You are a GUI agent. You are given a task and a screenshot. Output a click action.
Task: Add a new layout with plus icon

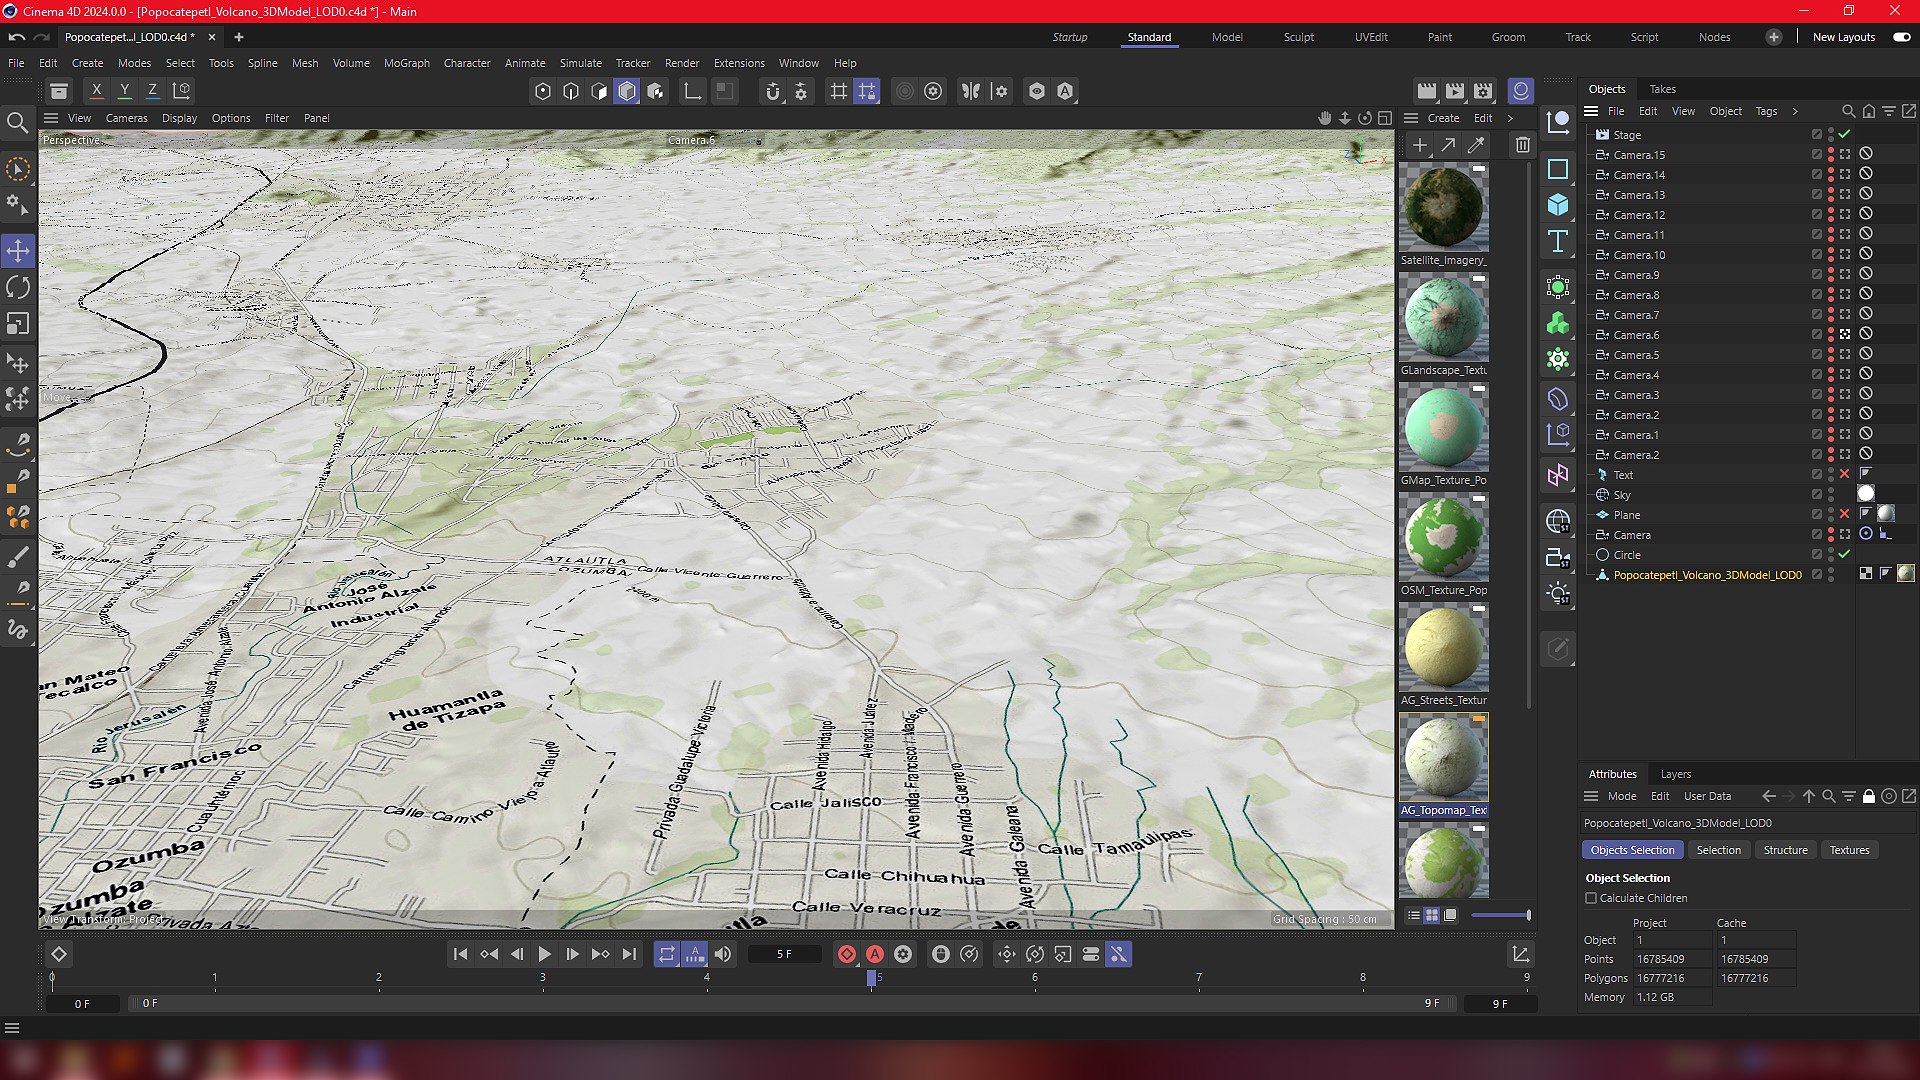(1773, 37)
